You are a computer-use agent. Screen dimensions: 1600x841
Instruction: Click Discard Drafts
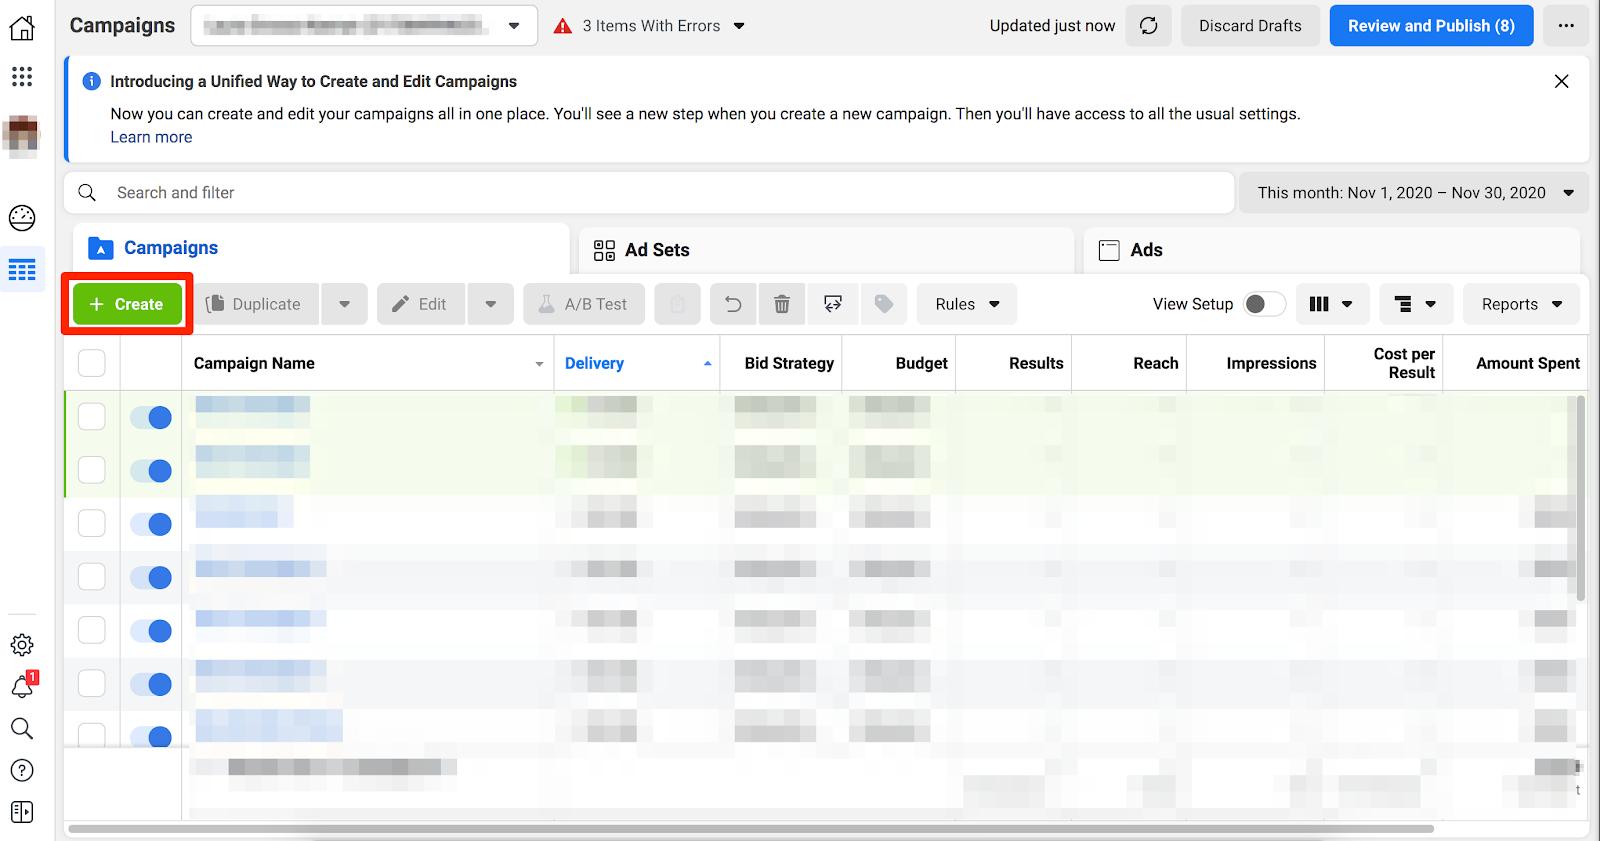coord(1250,26)
